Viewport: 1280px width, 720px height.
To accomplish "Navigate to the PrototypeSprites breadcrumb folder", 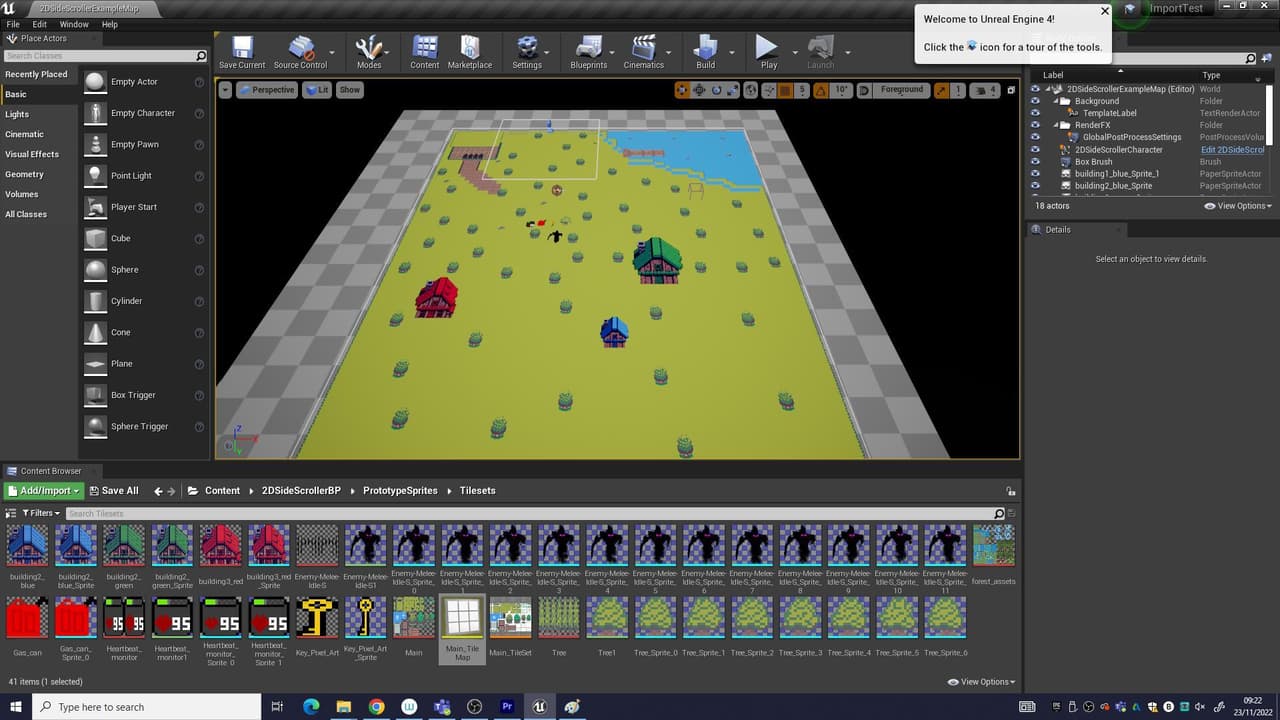I will pyautogui.click(x=400, y=491).
